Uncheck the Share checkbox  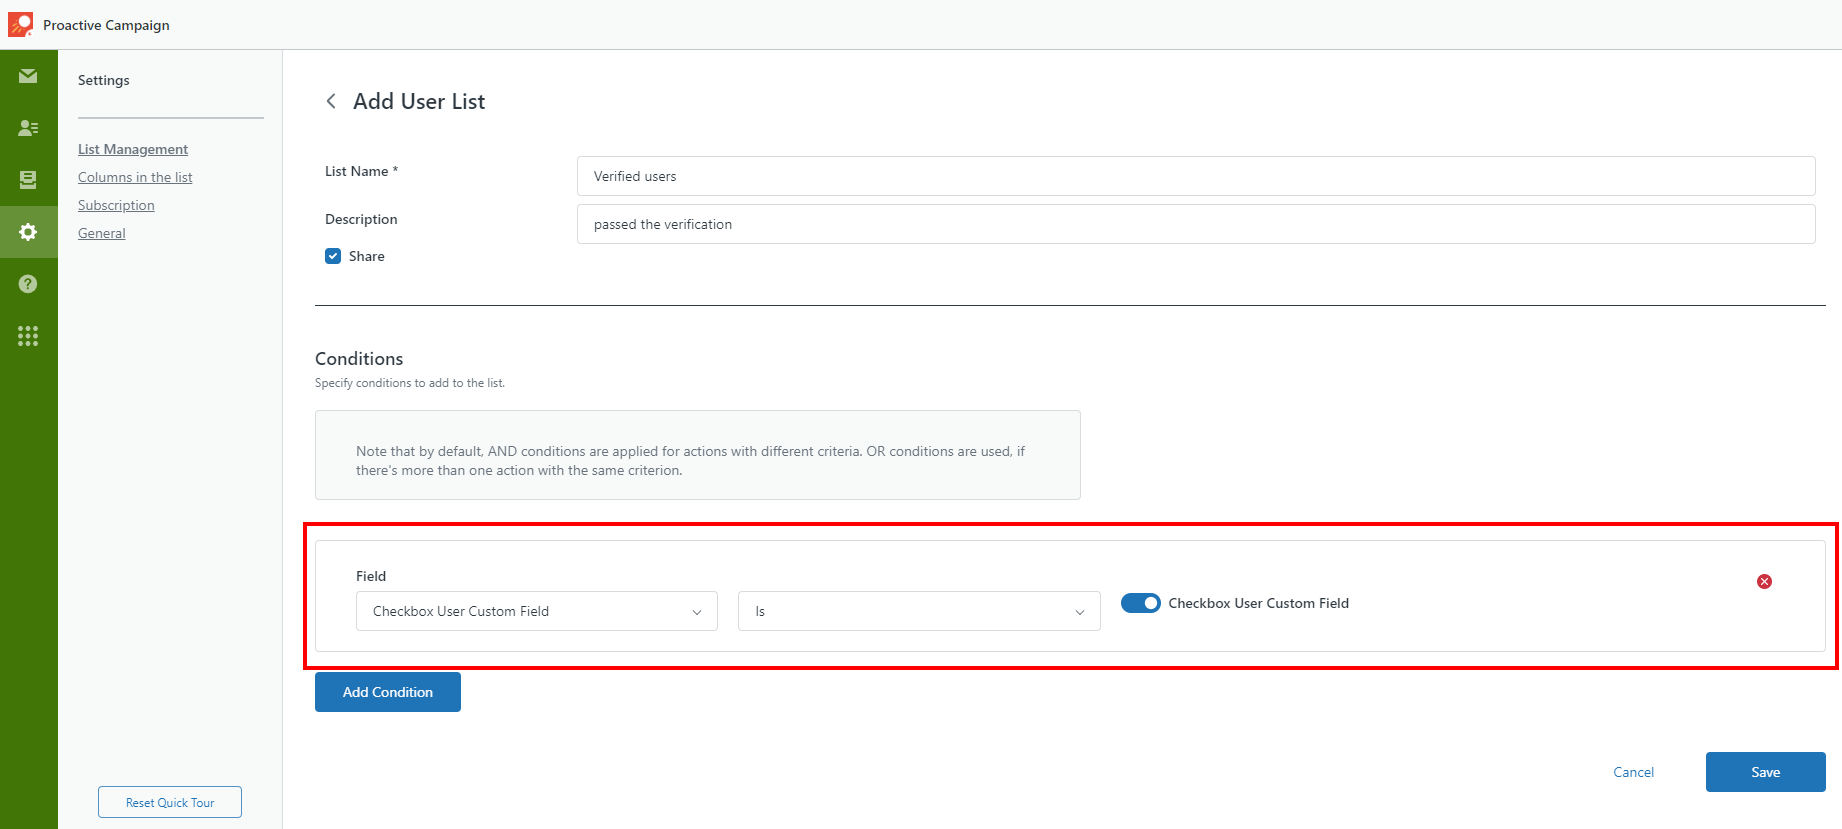click(x=333, y=256)
